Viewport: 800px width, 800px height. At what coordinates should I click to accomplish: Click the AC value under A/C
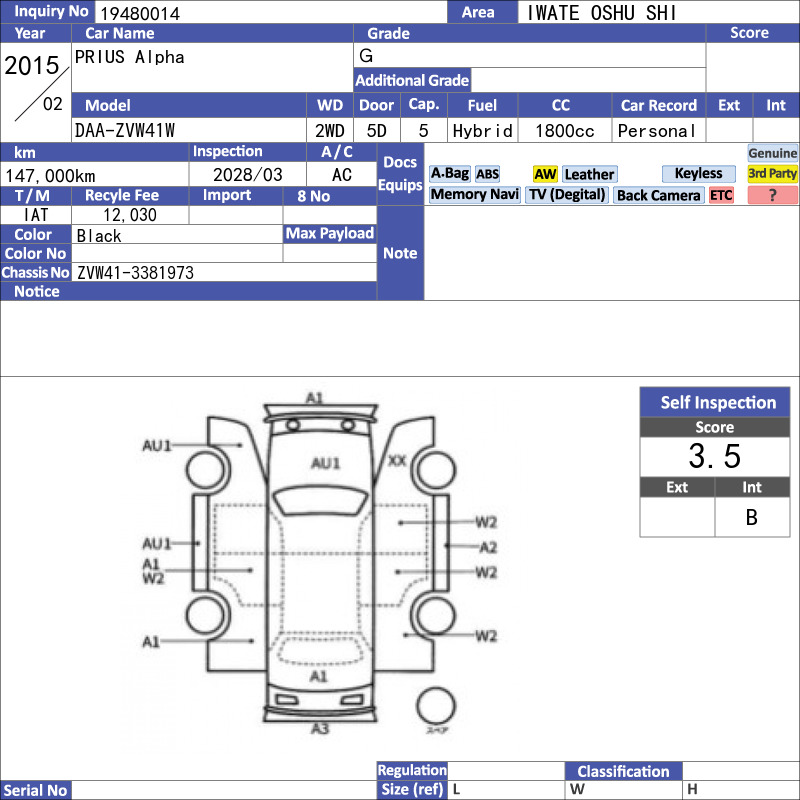(x=342, y=174)
